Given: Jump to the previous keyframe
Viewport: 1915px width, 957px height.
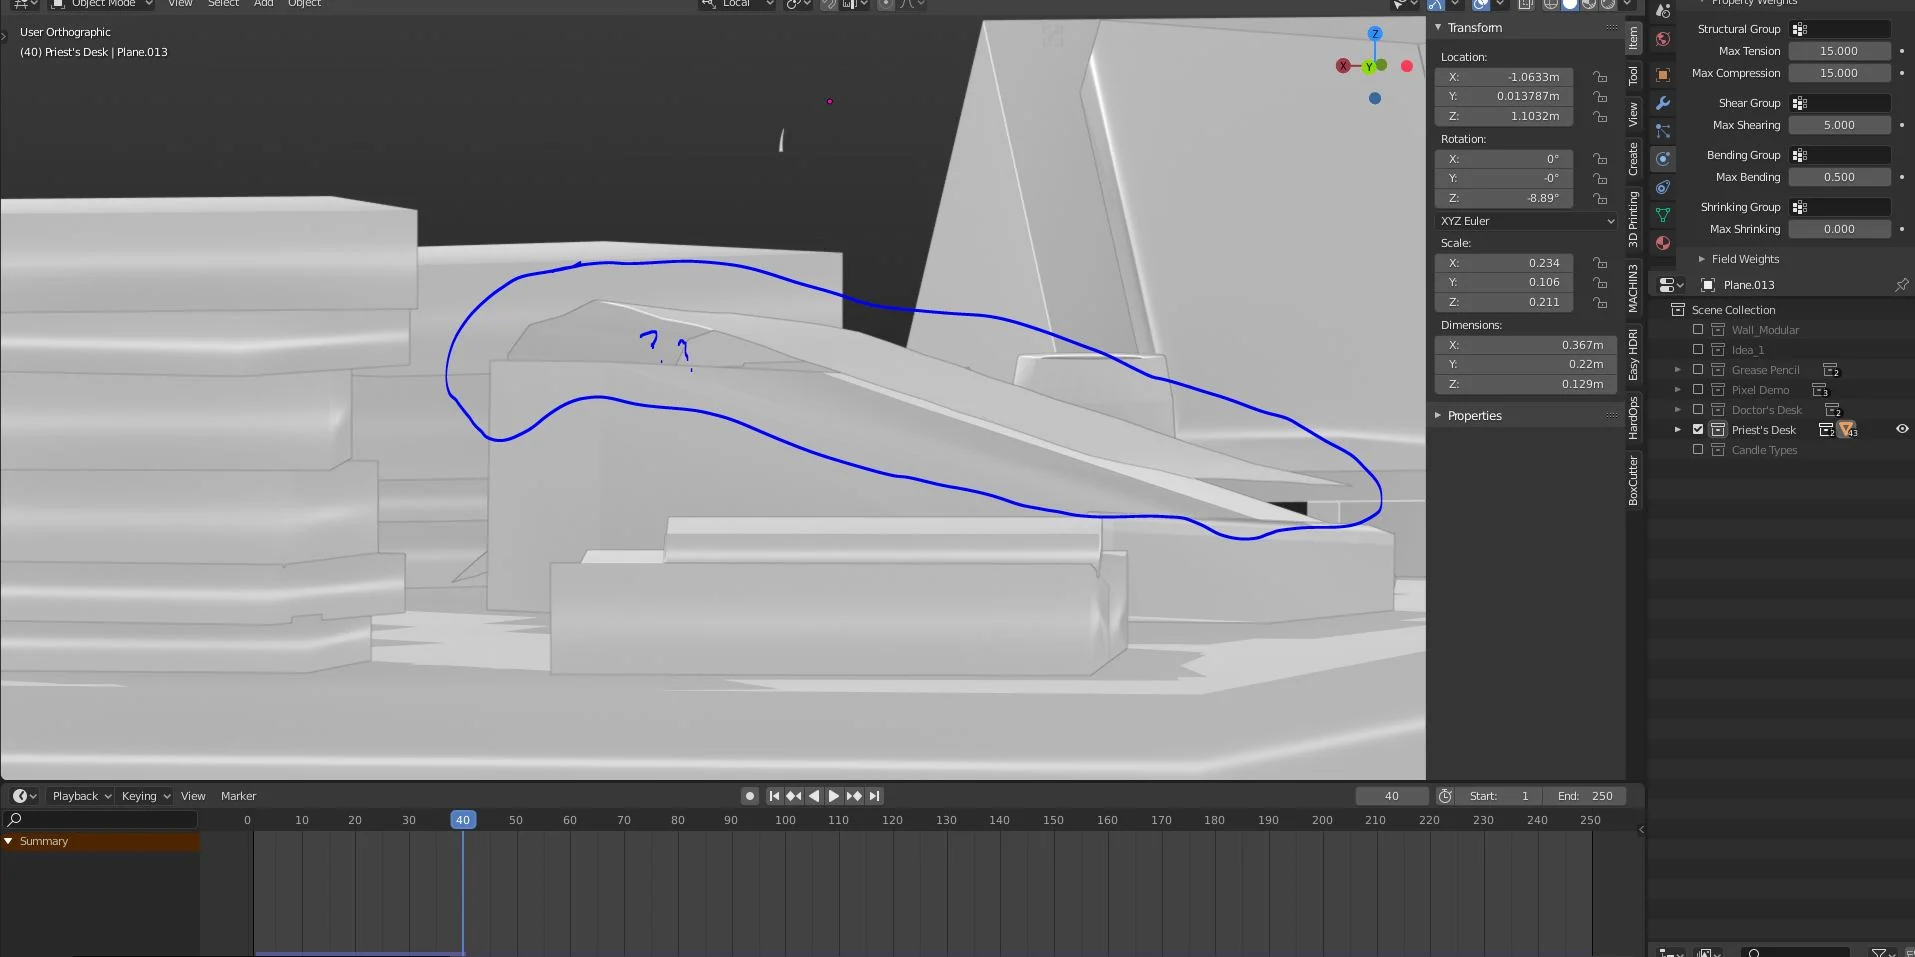Looking at the screenshot, I should point(794,796).
